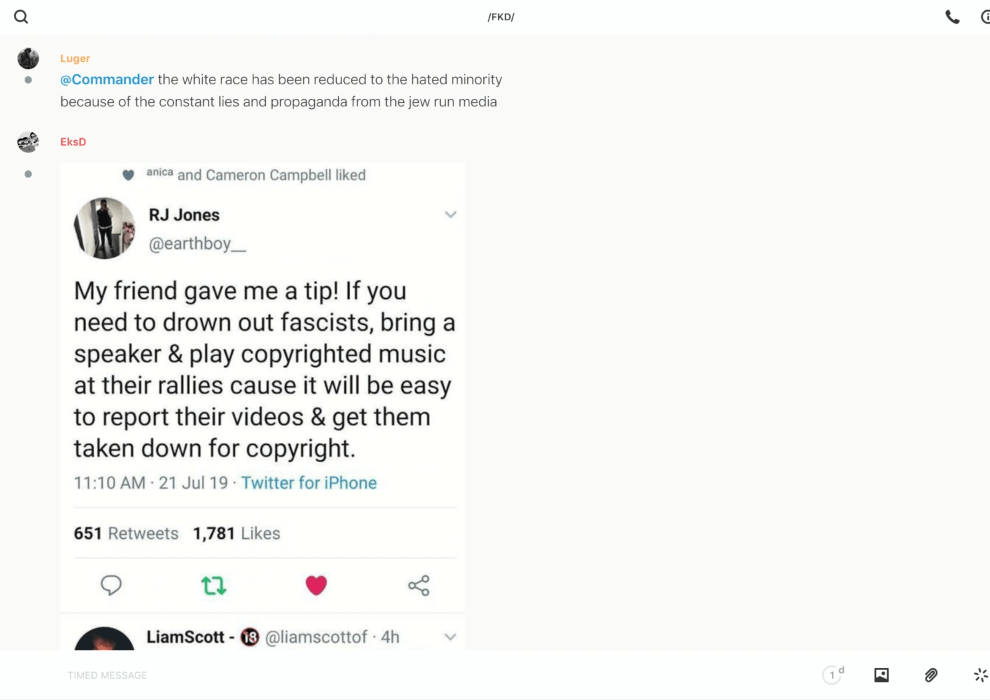This screenshot has width=990, height=700.
Task: Open conversation info icon at top right
Action: coord(985,17)
